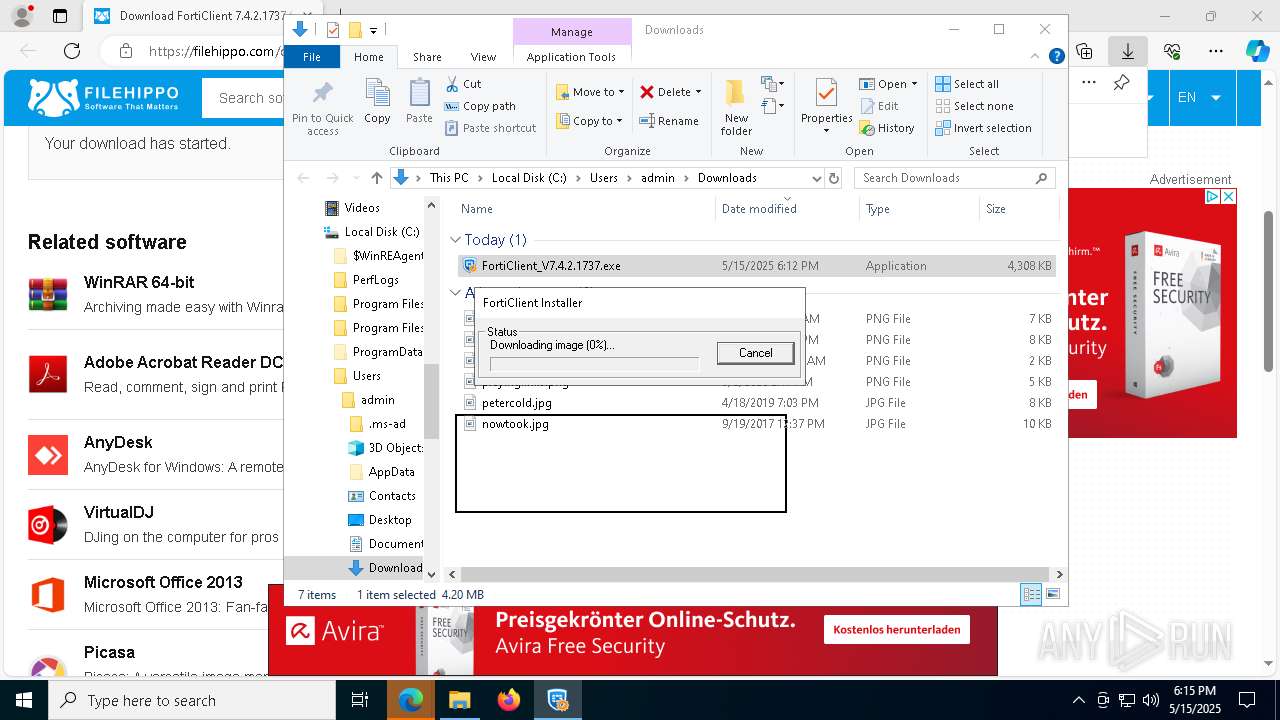
Task: Collapse the Today (1) group
Action: coord(455,240)
